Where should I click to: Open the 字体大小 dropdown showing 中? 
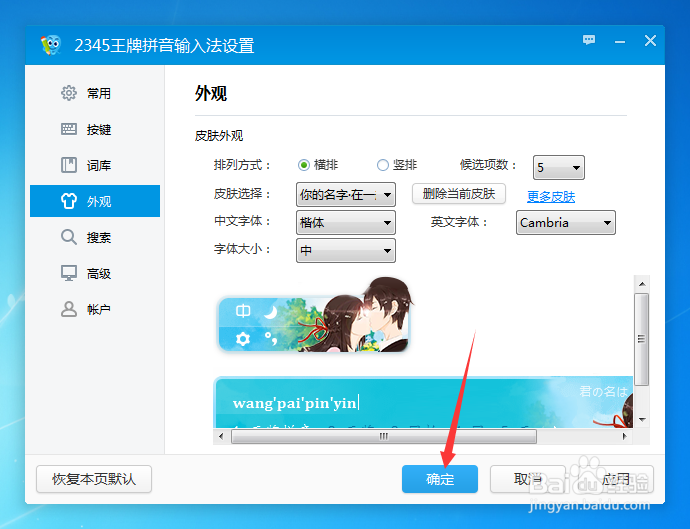[x=345, y=250]
